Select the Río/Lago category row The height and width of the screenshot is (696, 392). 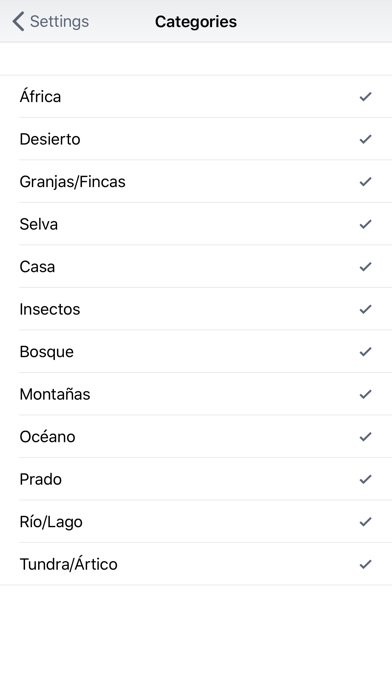(196, 522)
